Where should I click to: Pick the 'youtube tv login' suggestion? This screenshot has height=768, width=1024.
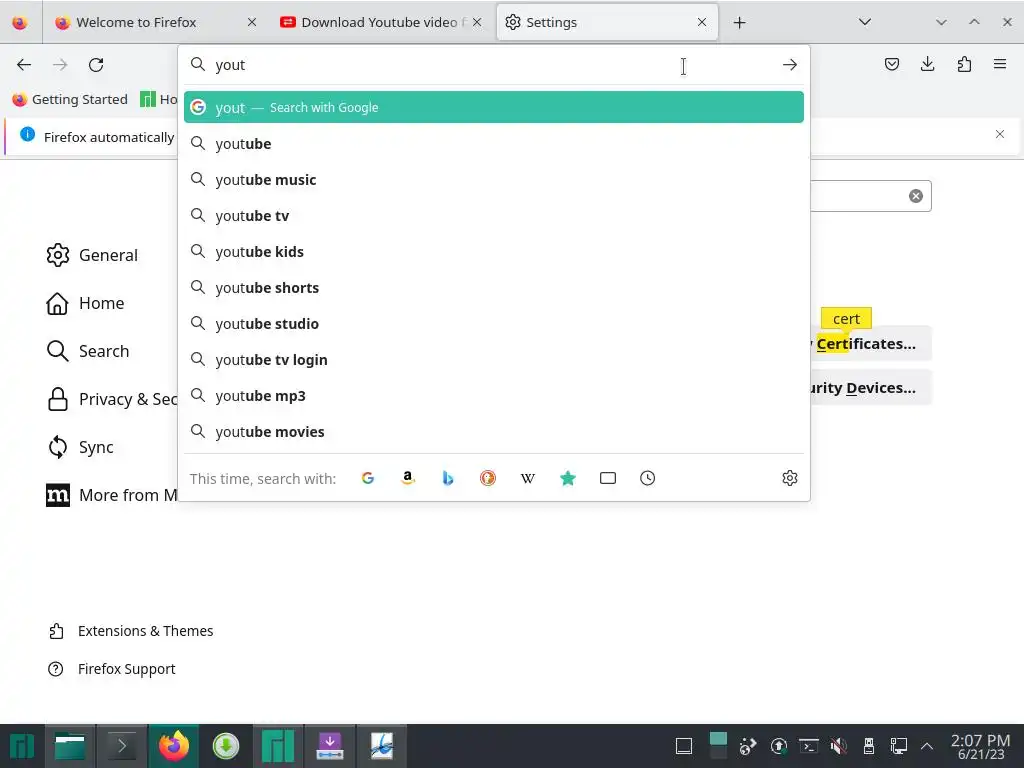click(x=494, y=360)
